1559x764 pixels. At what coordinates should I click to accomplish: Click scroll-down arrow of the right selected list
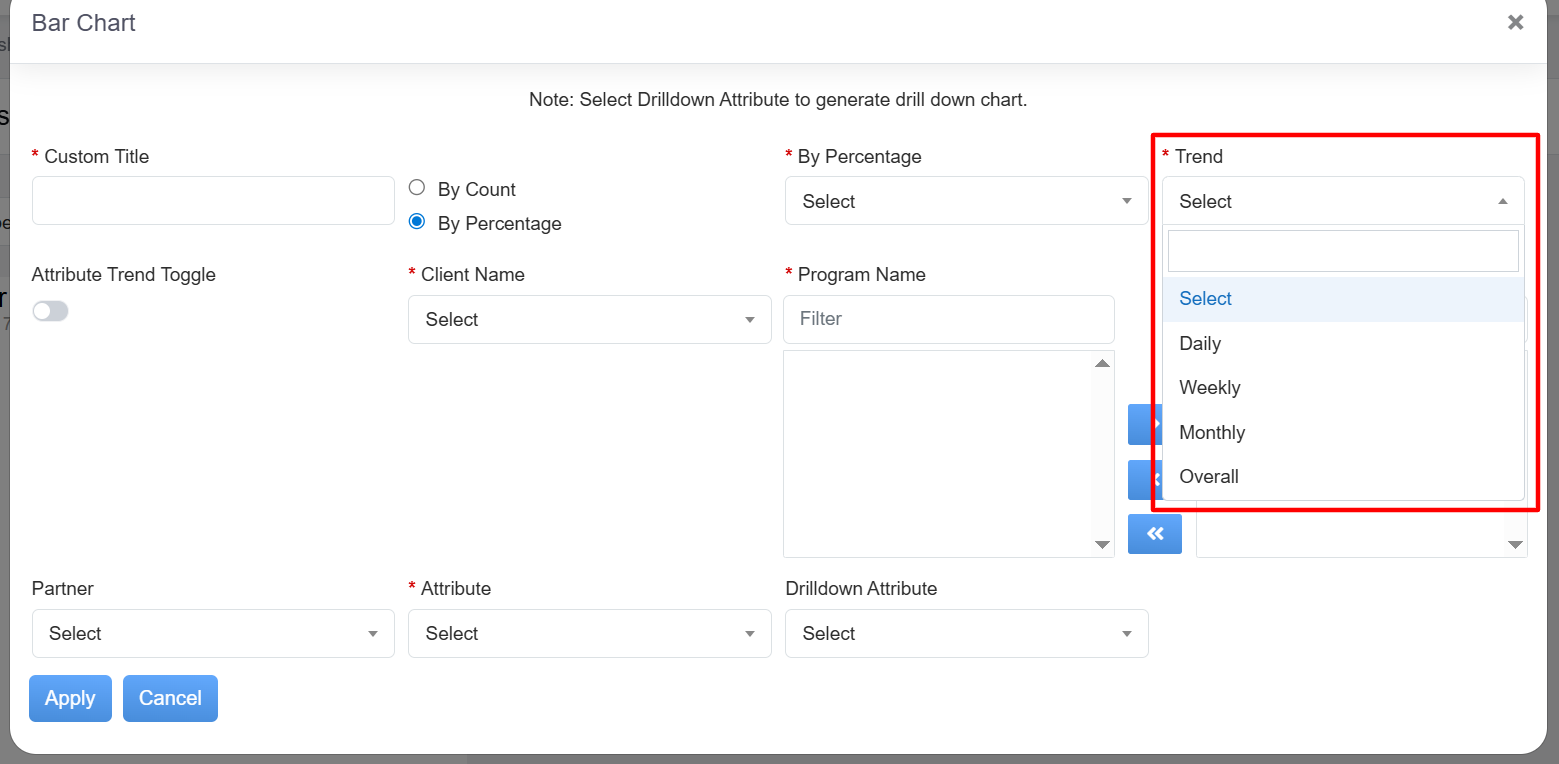pos(1515,545)
